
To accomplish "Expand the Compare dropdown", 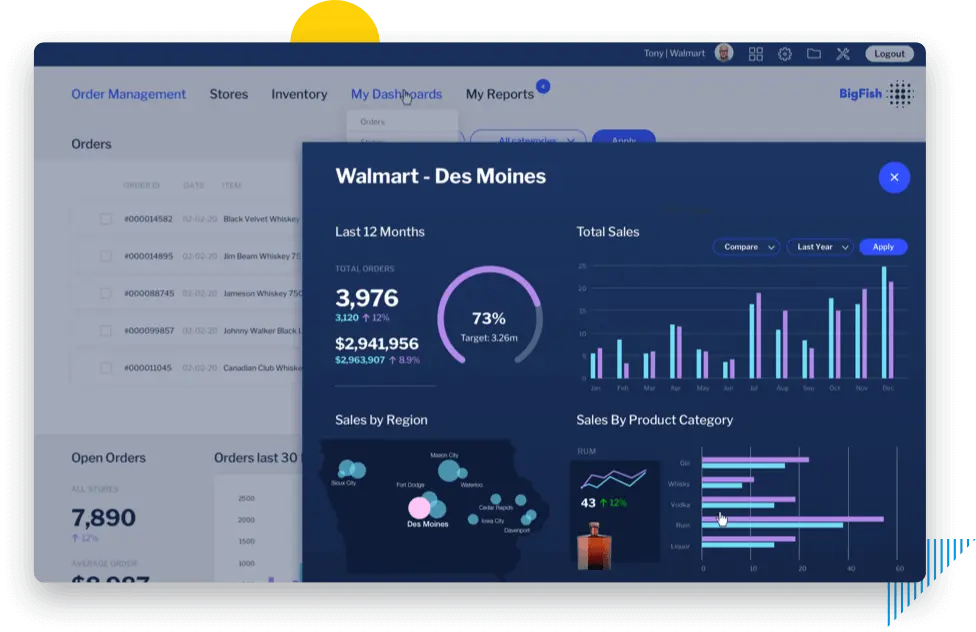I will pos(745,247).
